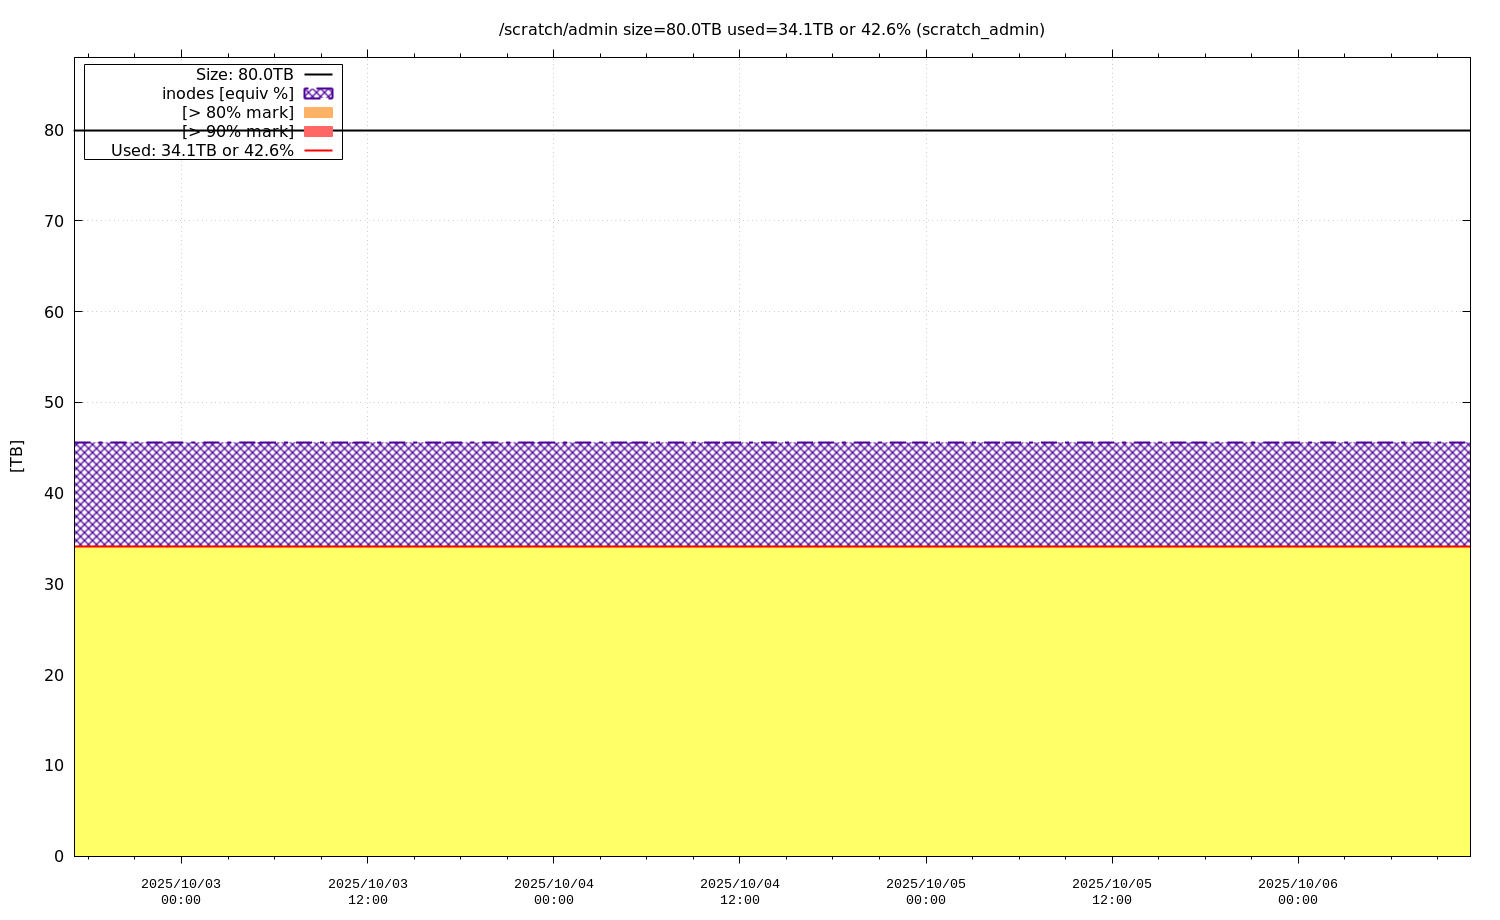Click the purple hatched inodes legend swatch
The height and width of the screenshot is (920, 1500).
(318, 93)
